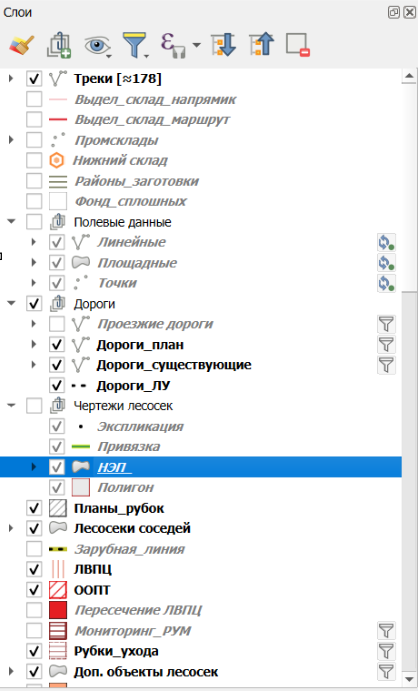Collapse the Полевые данные group
Viewport: 418px width, 691px height.
coord(11,222)
